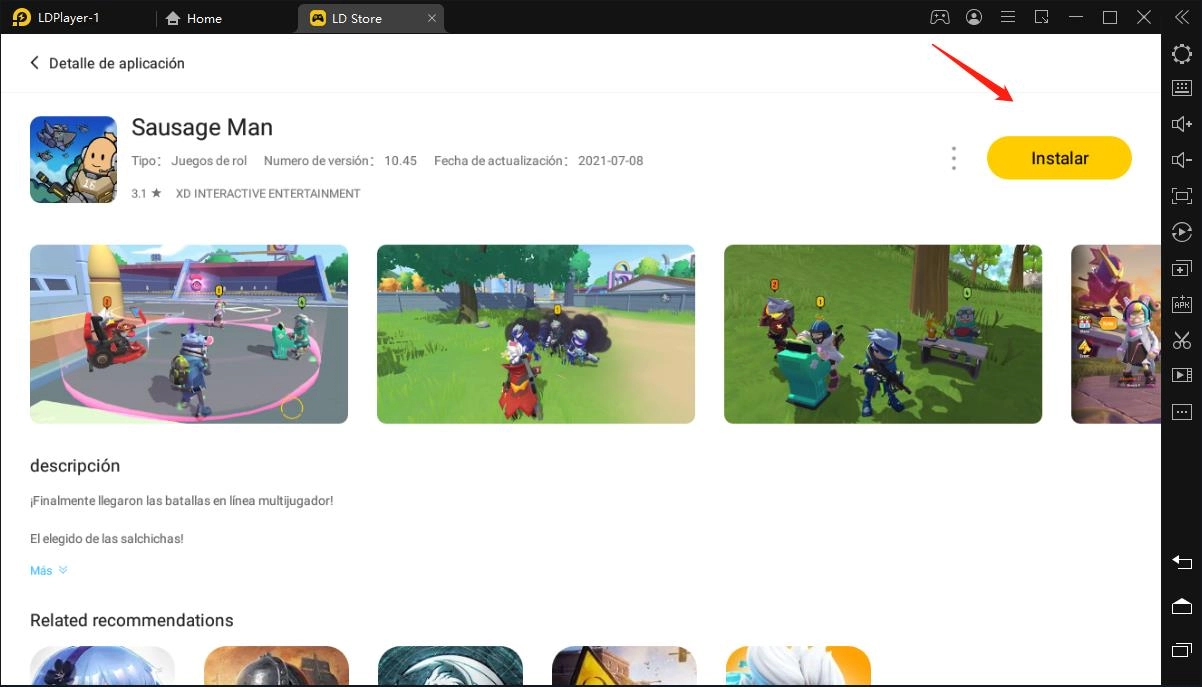
Task: Show more sidebar tools with ellipsis icon
Action: point(1181,411)
